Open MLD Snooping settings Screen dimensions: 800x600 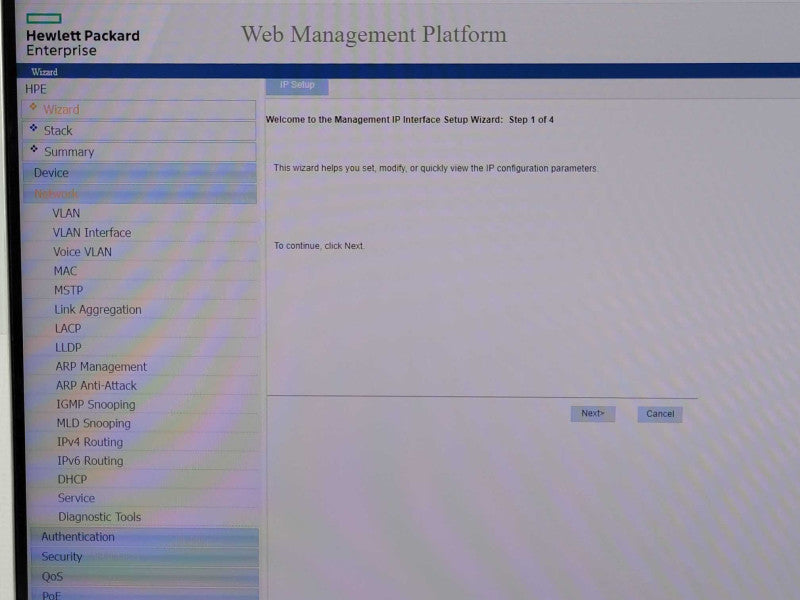click(94, 423)
